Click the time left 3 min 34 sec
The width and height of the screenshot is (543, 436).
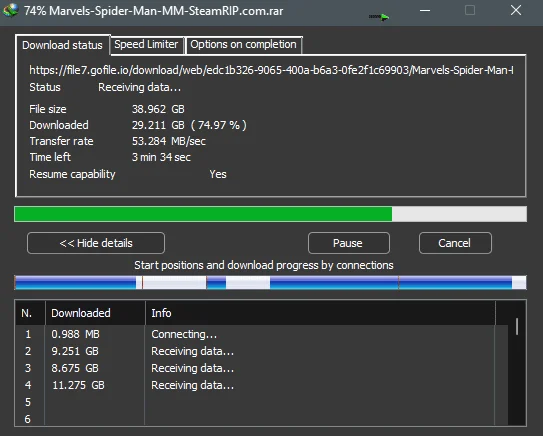[x=161, y=157]
